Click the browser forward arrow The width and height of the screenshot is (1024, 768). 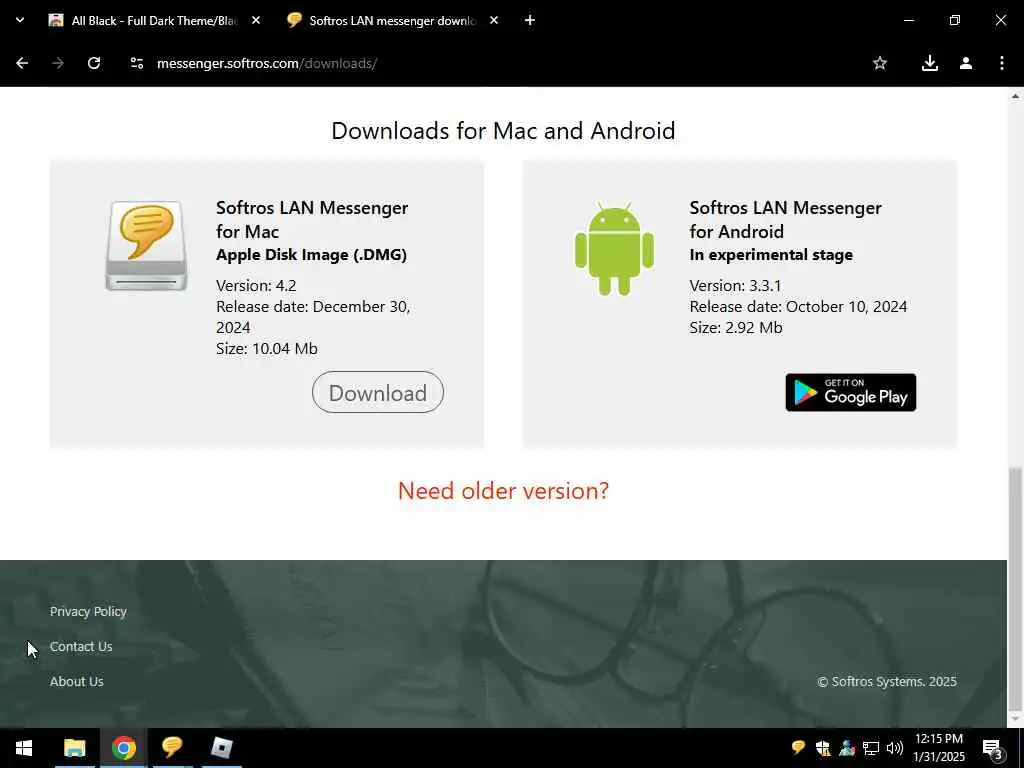coord(58,63)
